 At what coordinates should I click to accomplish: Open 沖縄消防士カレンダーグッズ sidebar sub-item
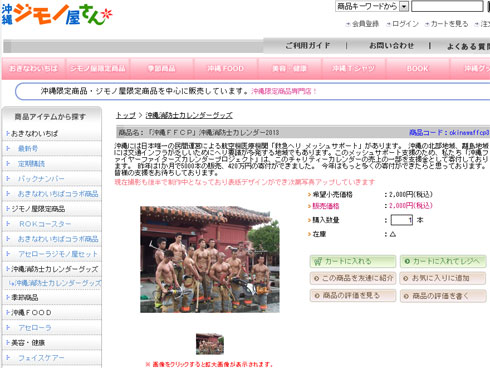[58, 283]
